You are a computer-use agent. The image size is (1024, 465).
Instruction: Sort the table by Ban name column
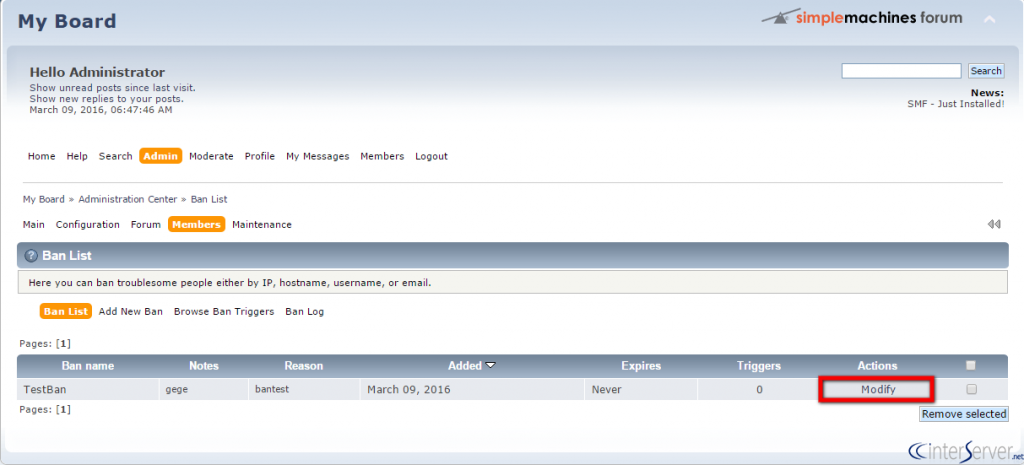point(88,366)
